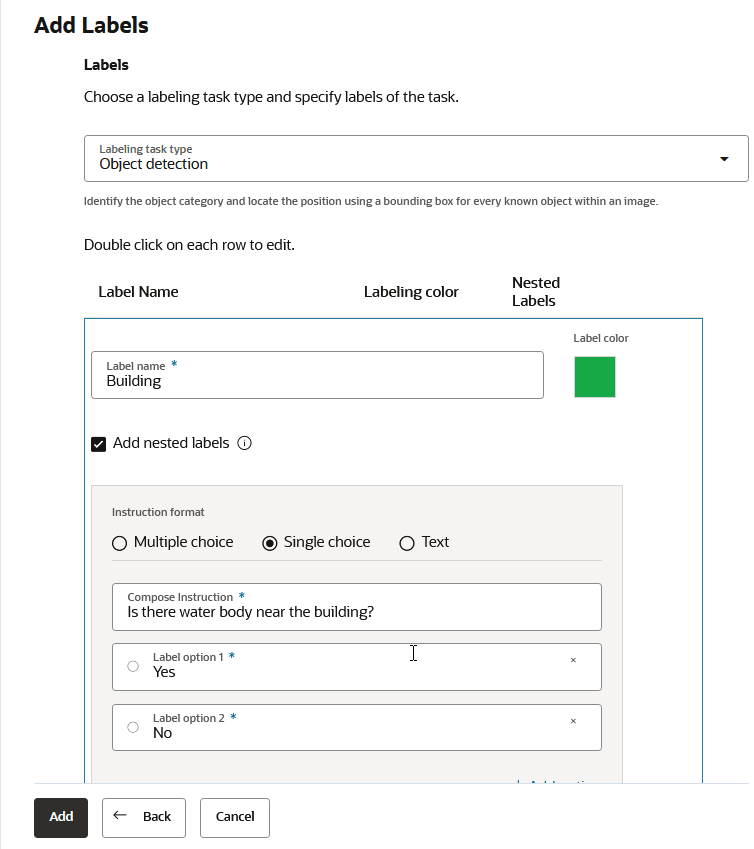Go back using the Back button
Screen dimensions: 754x849
[143, 818]
